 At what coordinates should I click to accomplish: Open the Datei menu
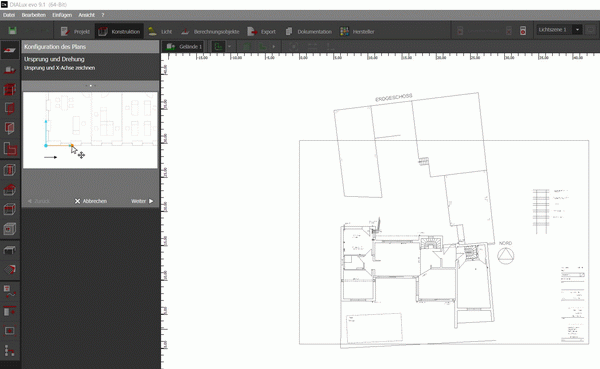point(9,15)
